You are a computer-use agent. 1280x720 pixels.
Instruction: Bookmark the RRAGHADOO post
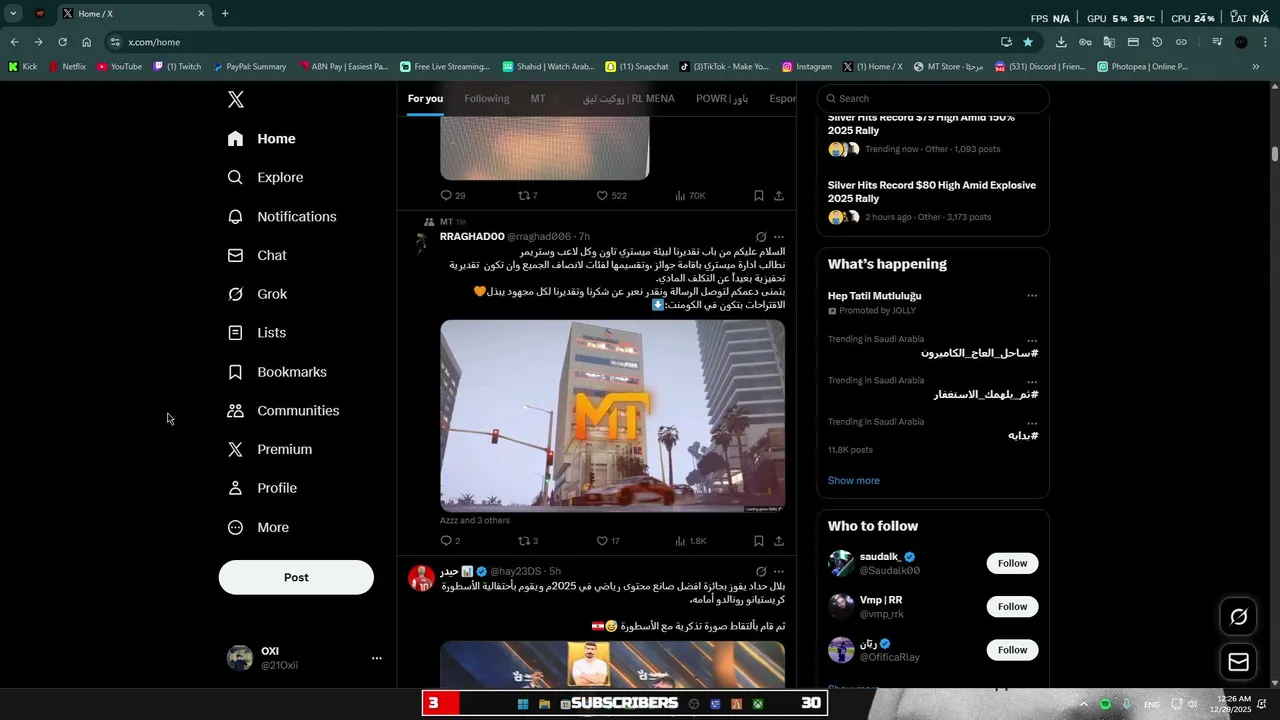pyautogui.click(x=759, y=541)
